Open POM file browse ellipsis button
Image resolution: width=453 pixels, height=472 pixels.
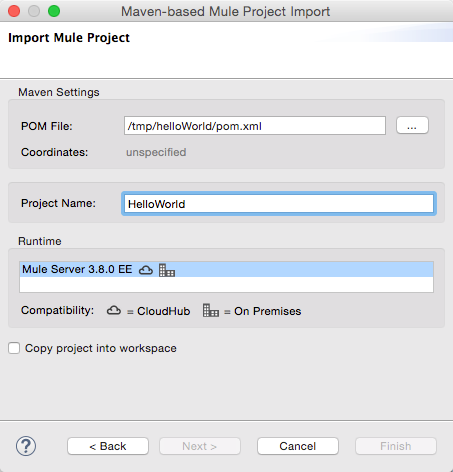(x=412, y=126)
